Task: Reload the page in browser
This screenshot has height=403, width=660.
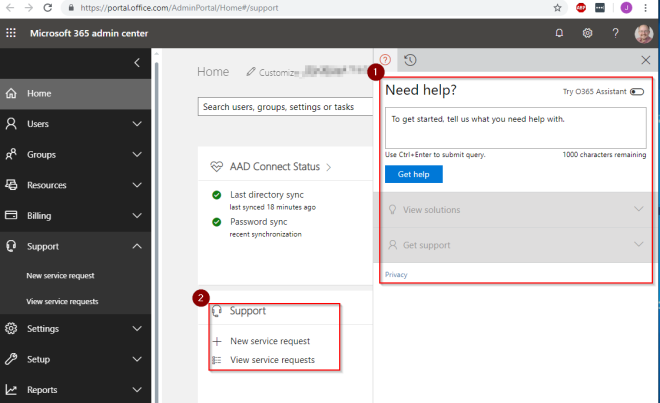Action: click(x=48, y=8)
